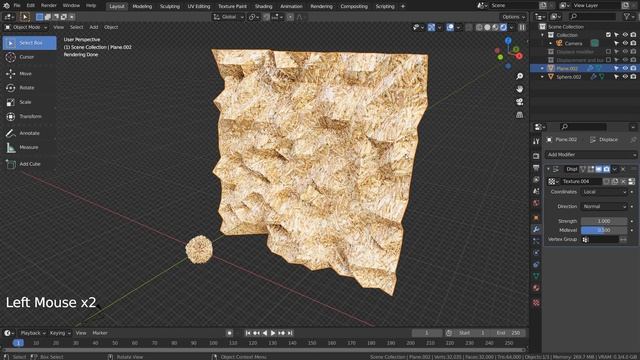Click the Blender logo icon
This screenshot has width=640, height=360.
point(6,6)
